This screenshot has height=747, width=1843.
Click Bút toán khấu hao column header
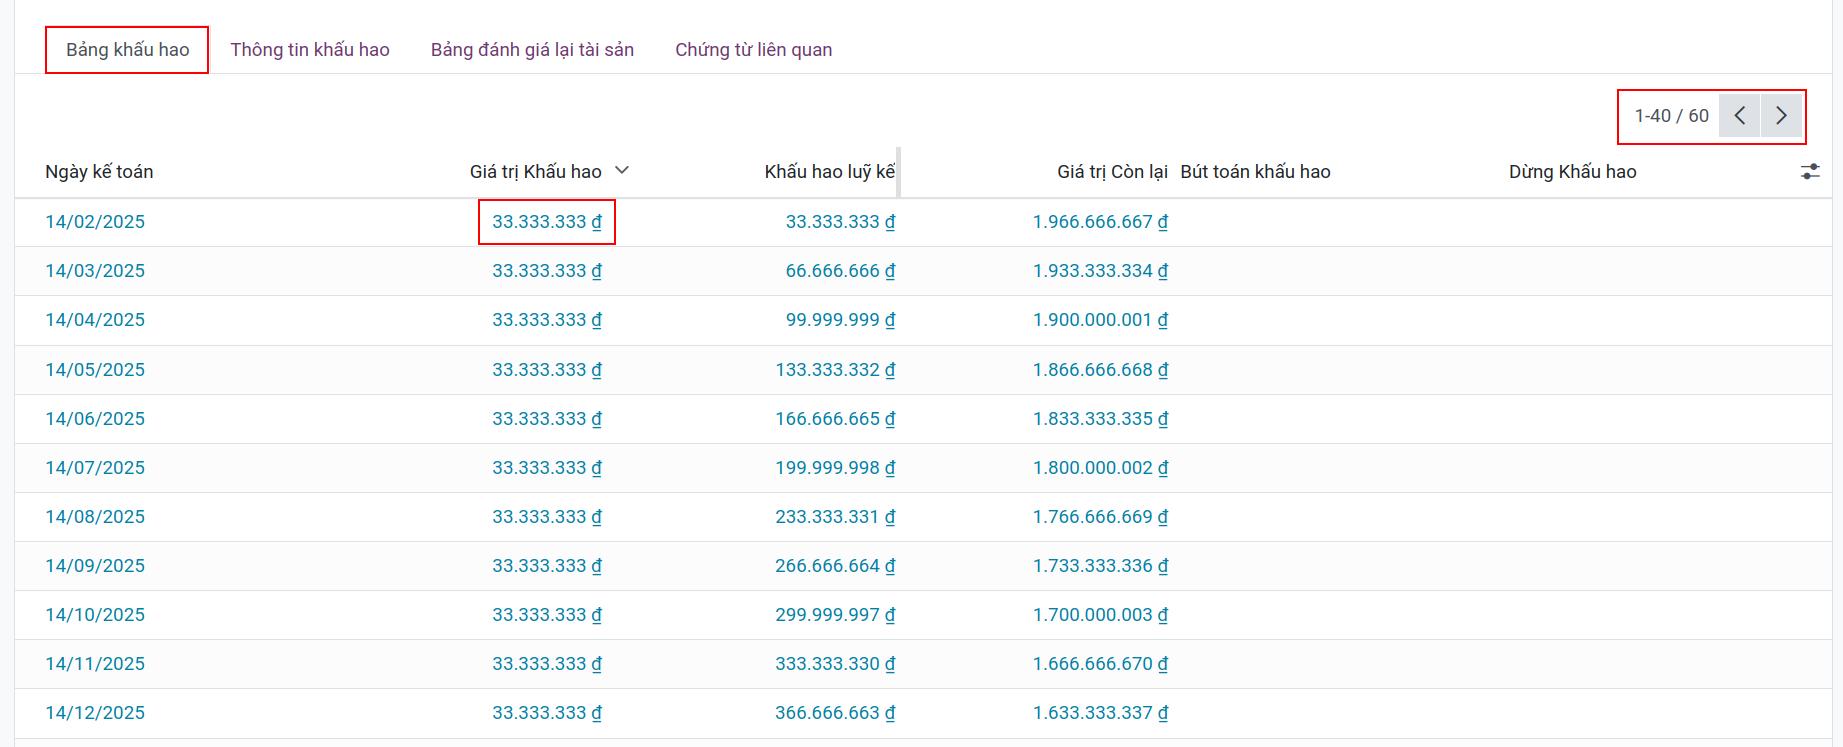coord(1255,172)
